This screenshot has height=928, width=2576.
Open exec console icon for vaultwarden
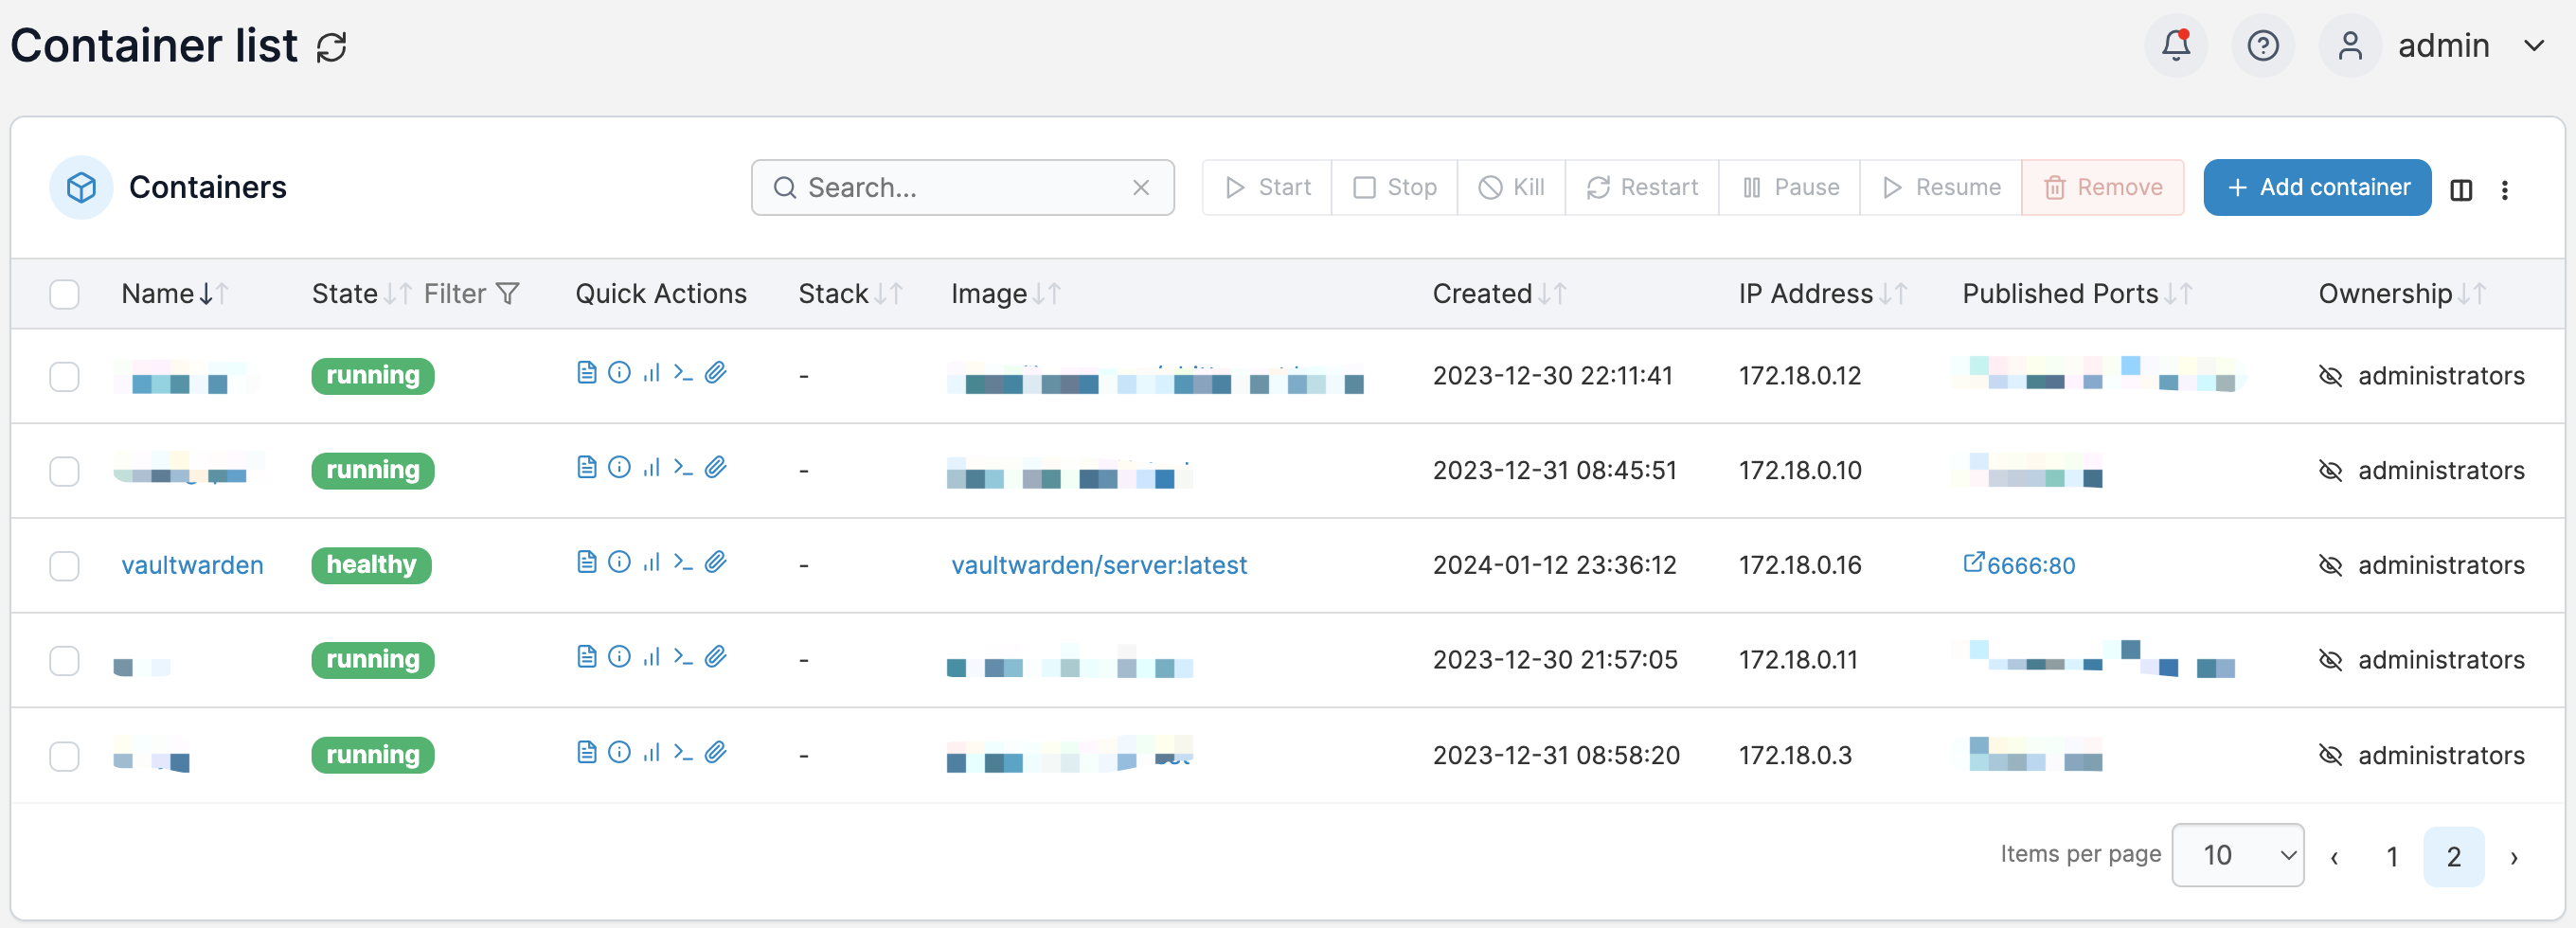tap(683, 562)
